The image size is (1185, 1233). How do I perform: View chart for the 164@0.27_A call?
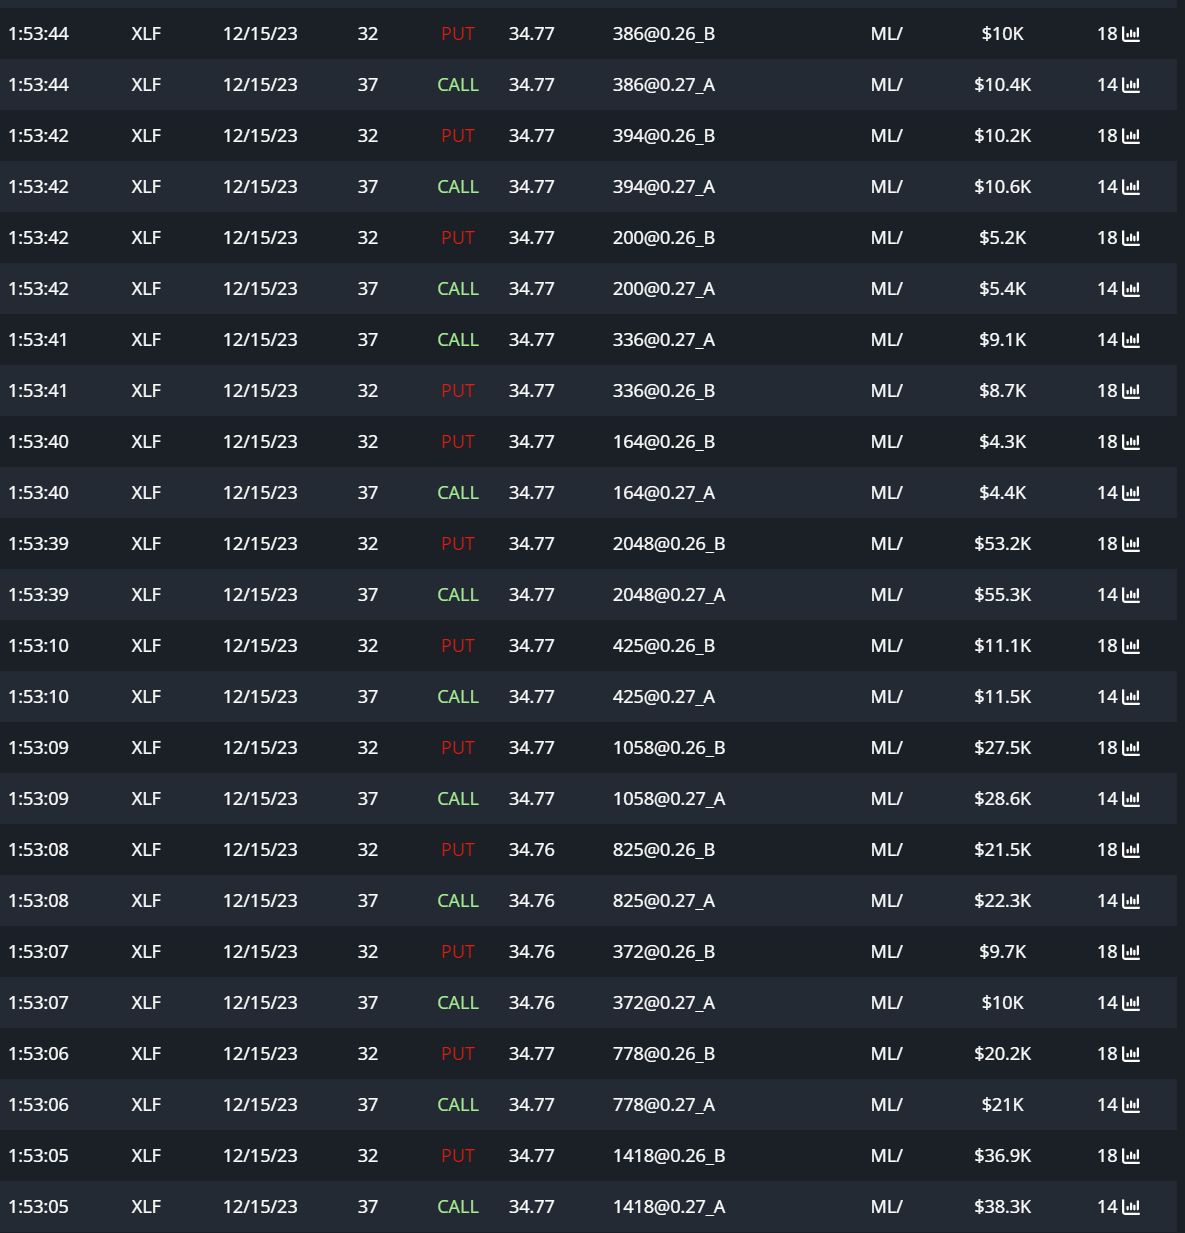coord(1131,493)
